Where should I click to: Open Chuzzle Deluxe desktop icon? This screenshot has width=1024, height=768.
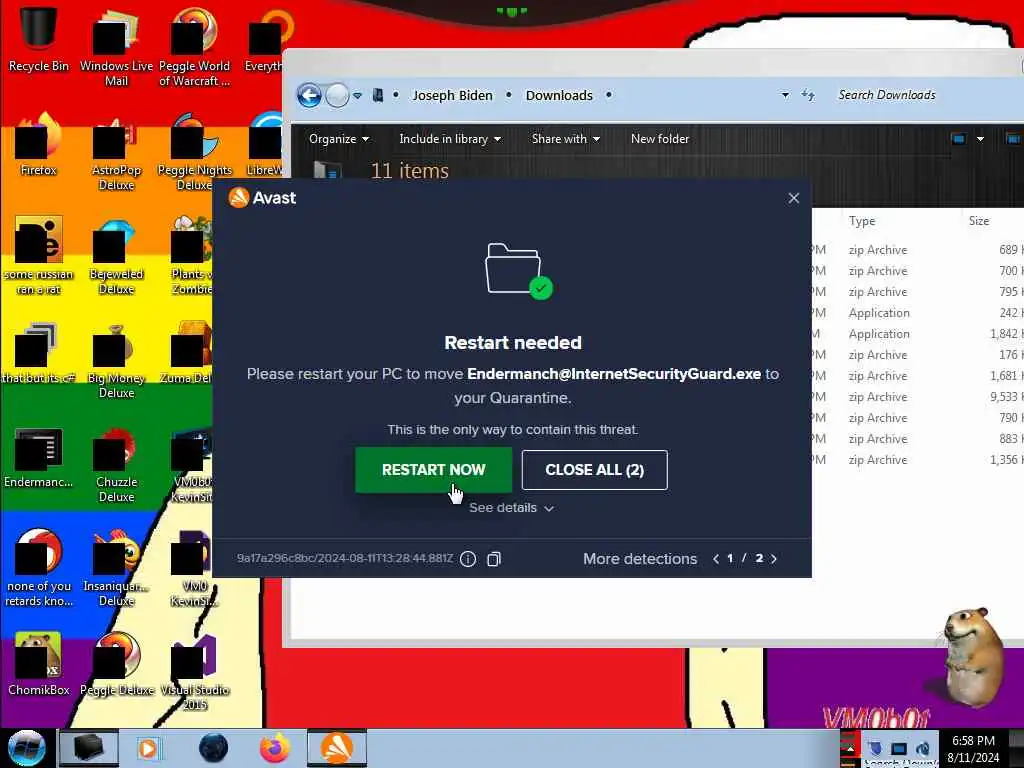click(116, 465)
